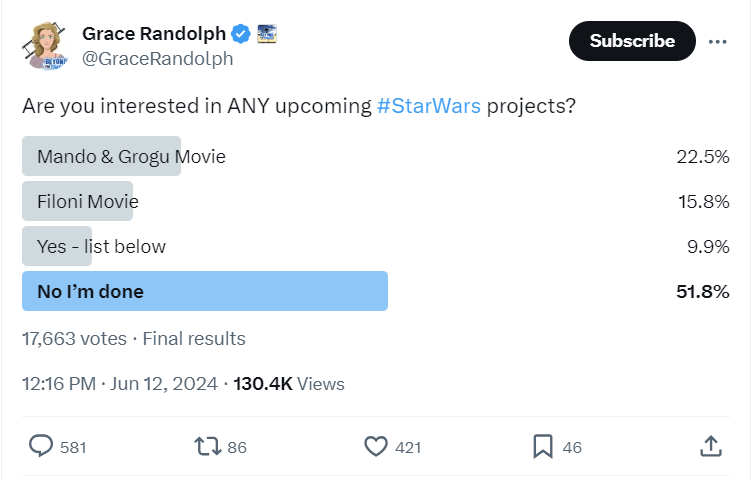Click the No I'm done poll bar
754x480 pixels.
tap(204, 291)
